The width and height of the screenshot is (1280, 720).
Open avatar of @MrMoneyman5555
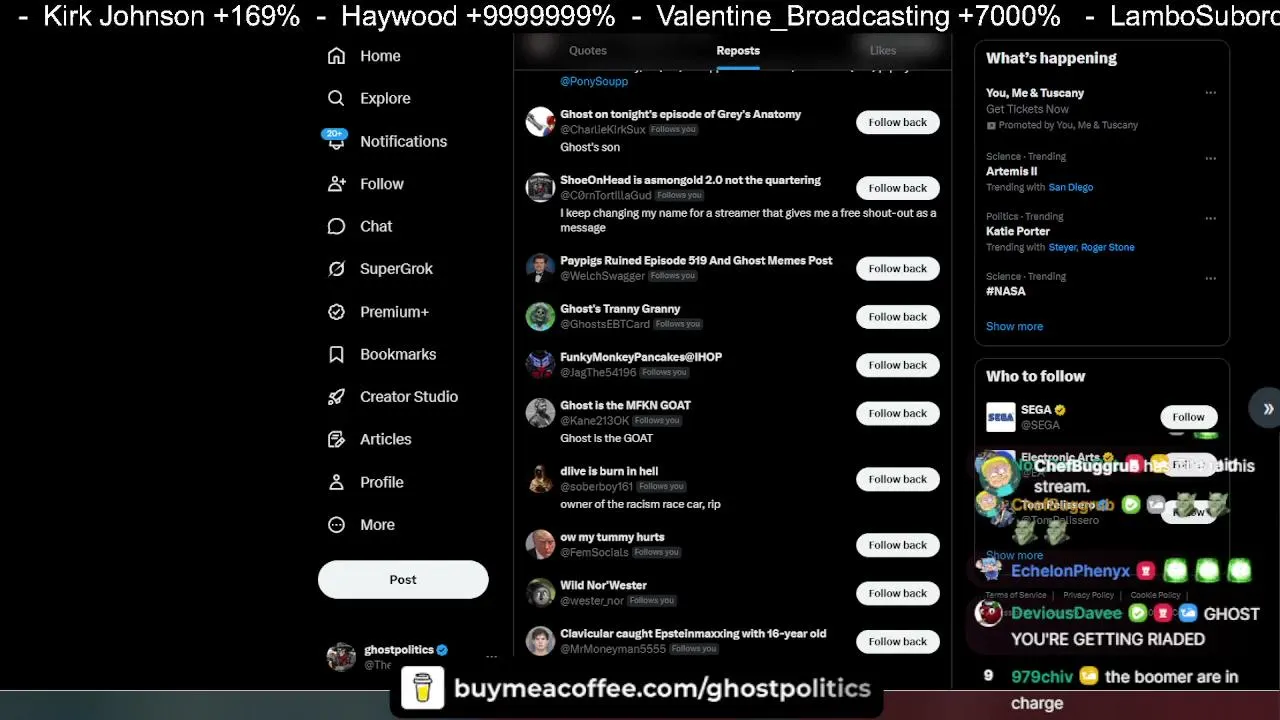540,641
